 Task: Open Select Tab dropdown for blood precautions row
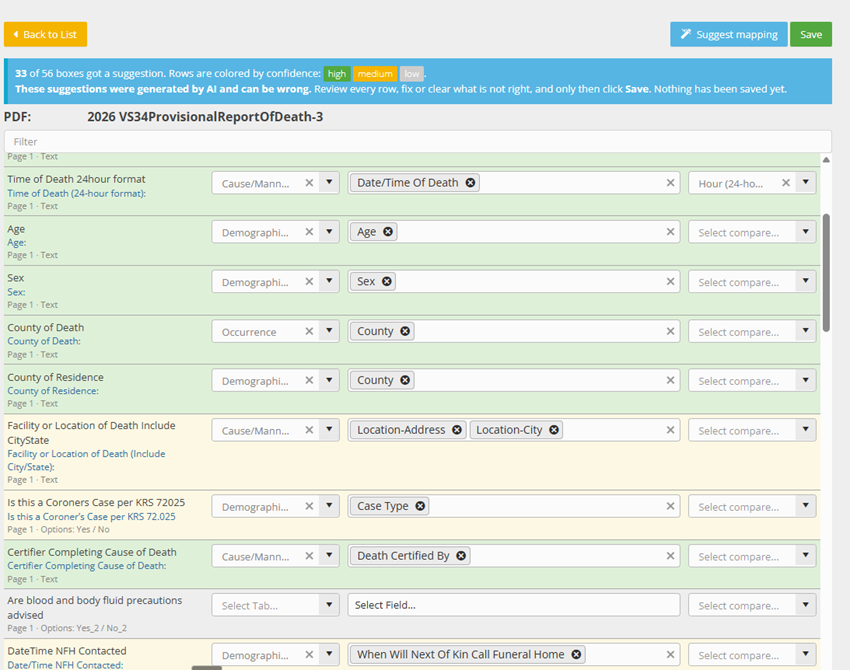[329, 604]
